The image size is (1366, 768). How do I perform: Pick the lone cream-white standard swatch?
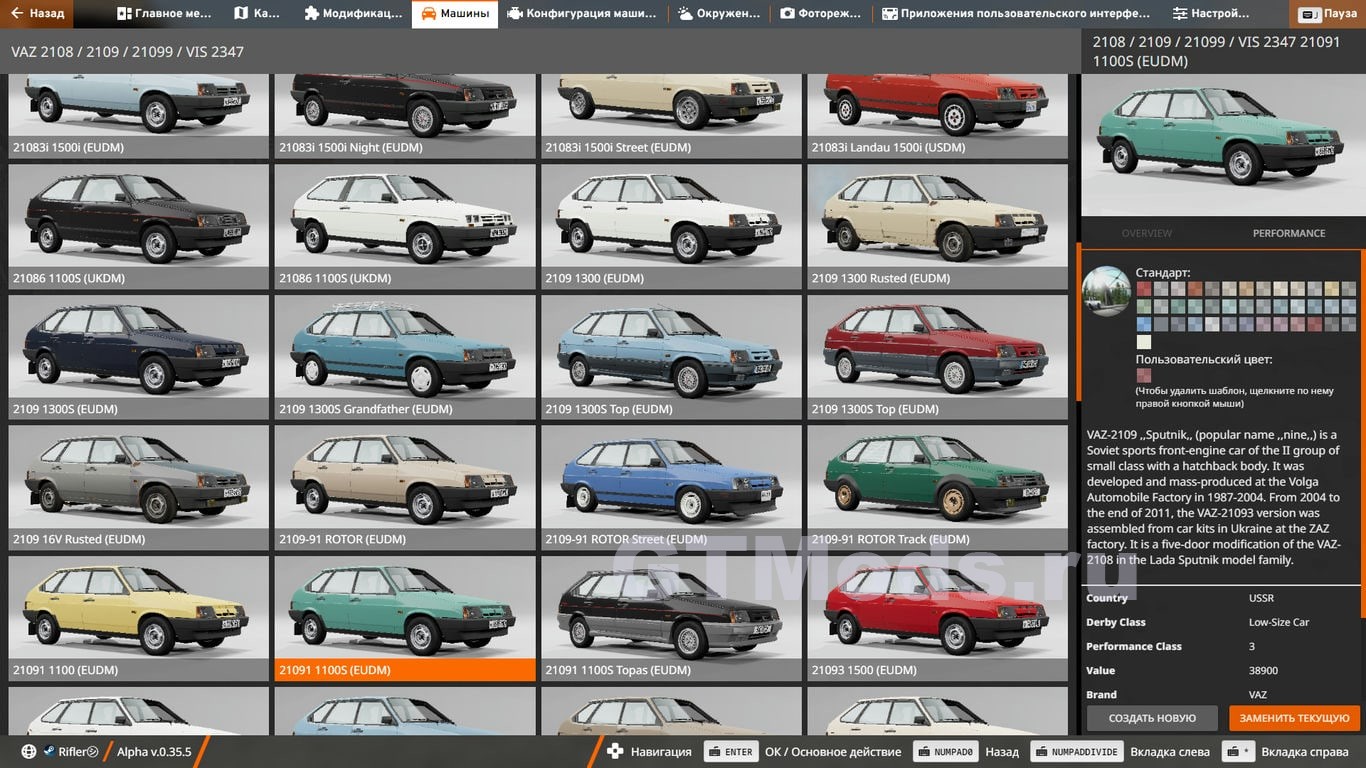tap(1144, 342)
